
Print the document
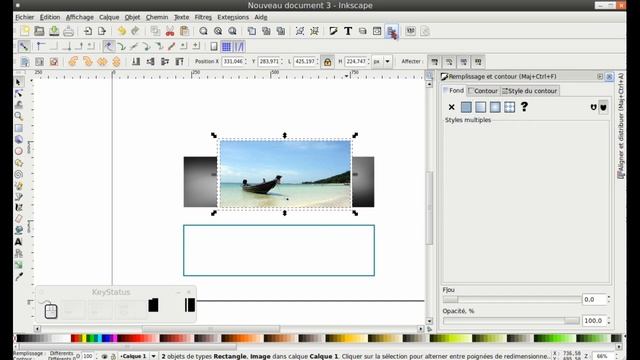(69, 31)
